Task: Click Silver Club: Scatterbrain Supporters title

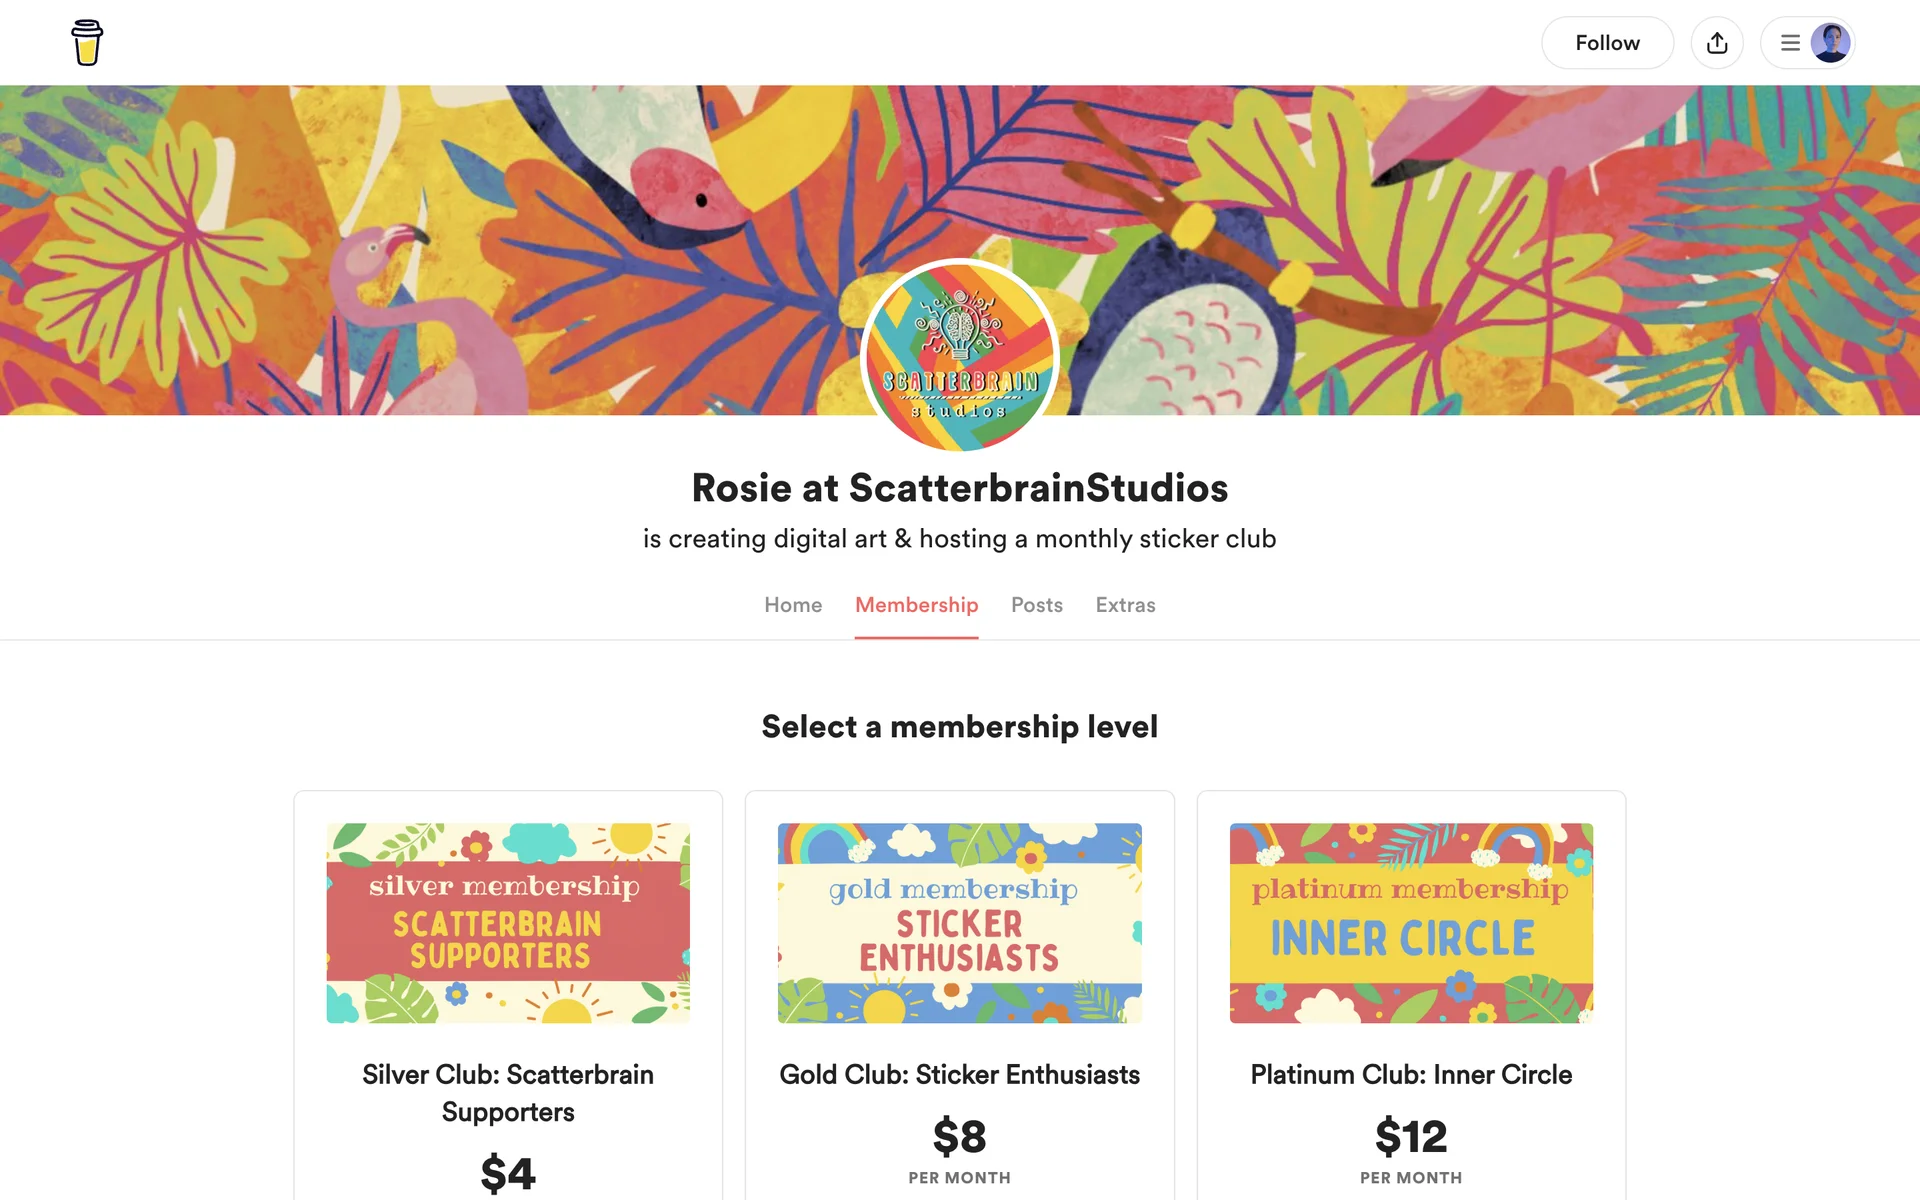Action: [508, 1092]
